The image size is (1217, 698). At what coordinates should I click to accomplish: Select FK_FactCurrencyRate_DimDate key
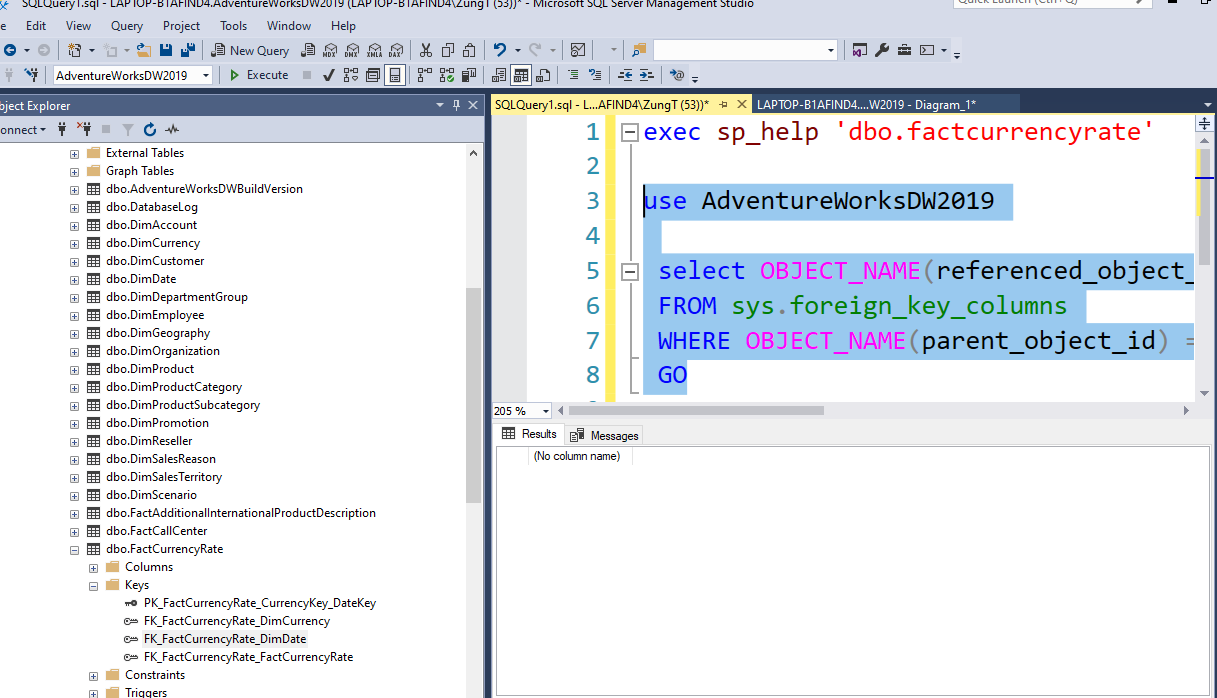225,639
